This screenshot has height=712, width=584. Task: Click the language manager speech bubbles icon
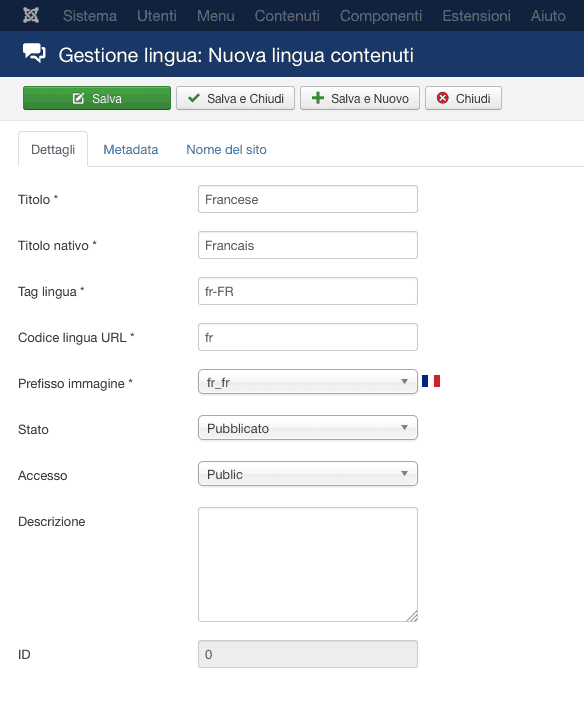(35, 54)
